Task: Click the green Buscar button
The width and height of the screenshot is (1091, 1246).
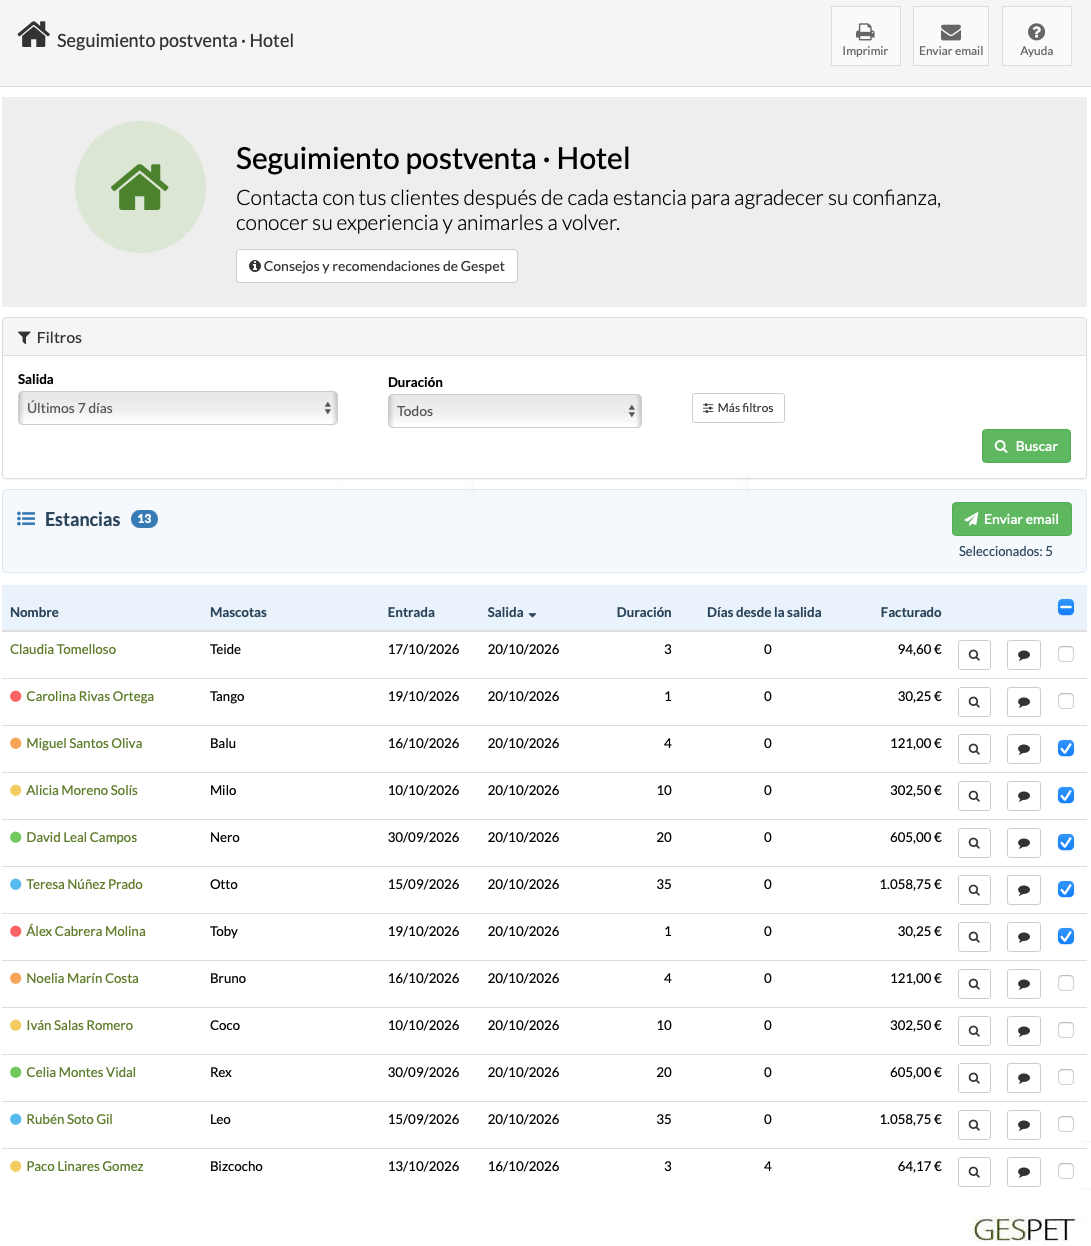Action: [x=1026, y=446]
